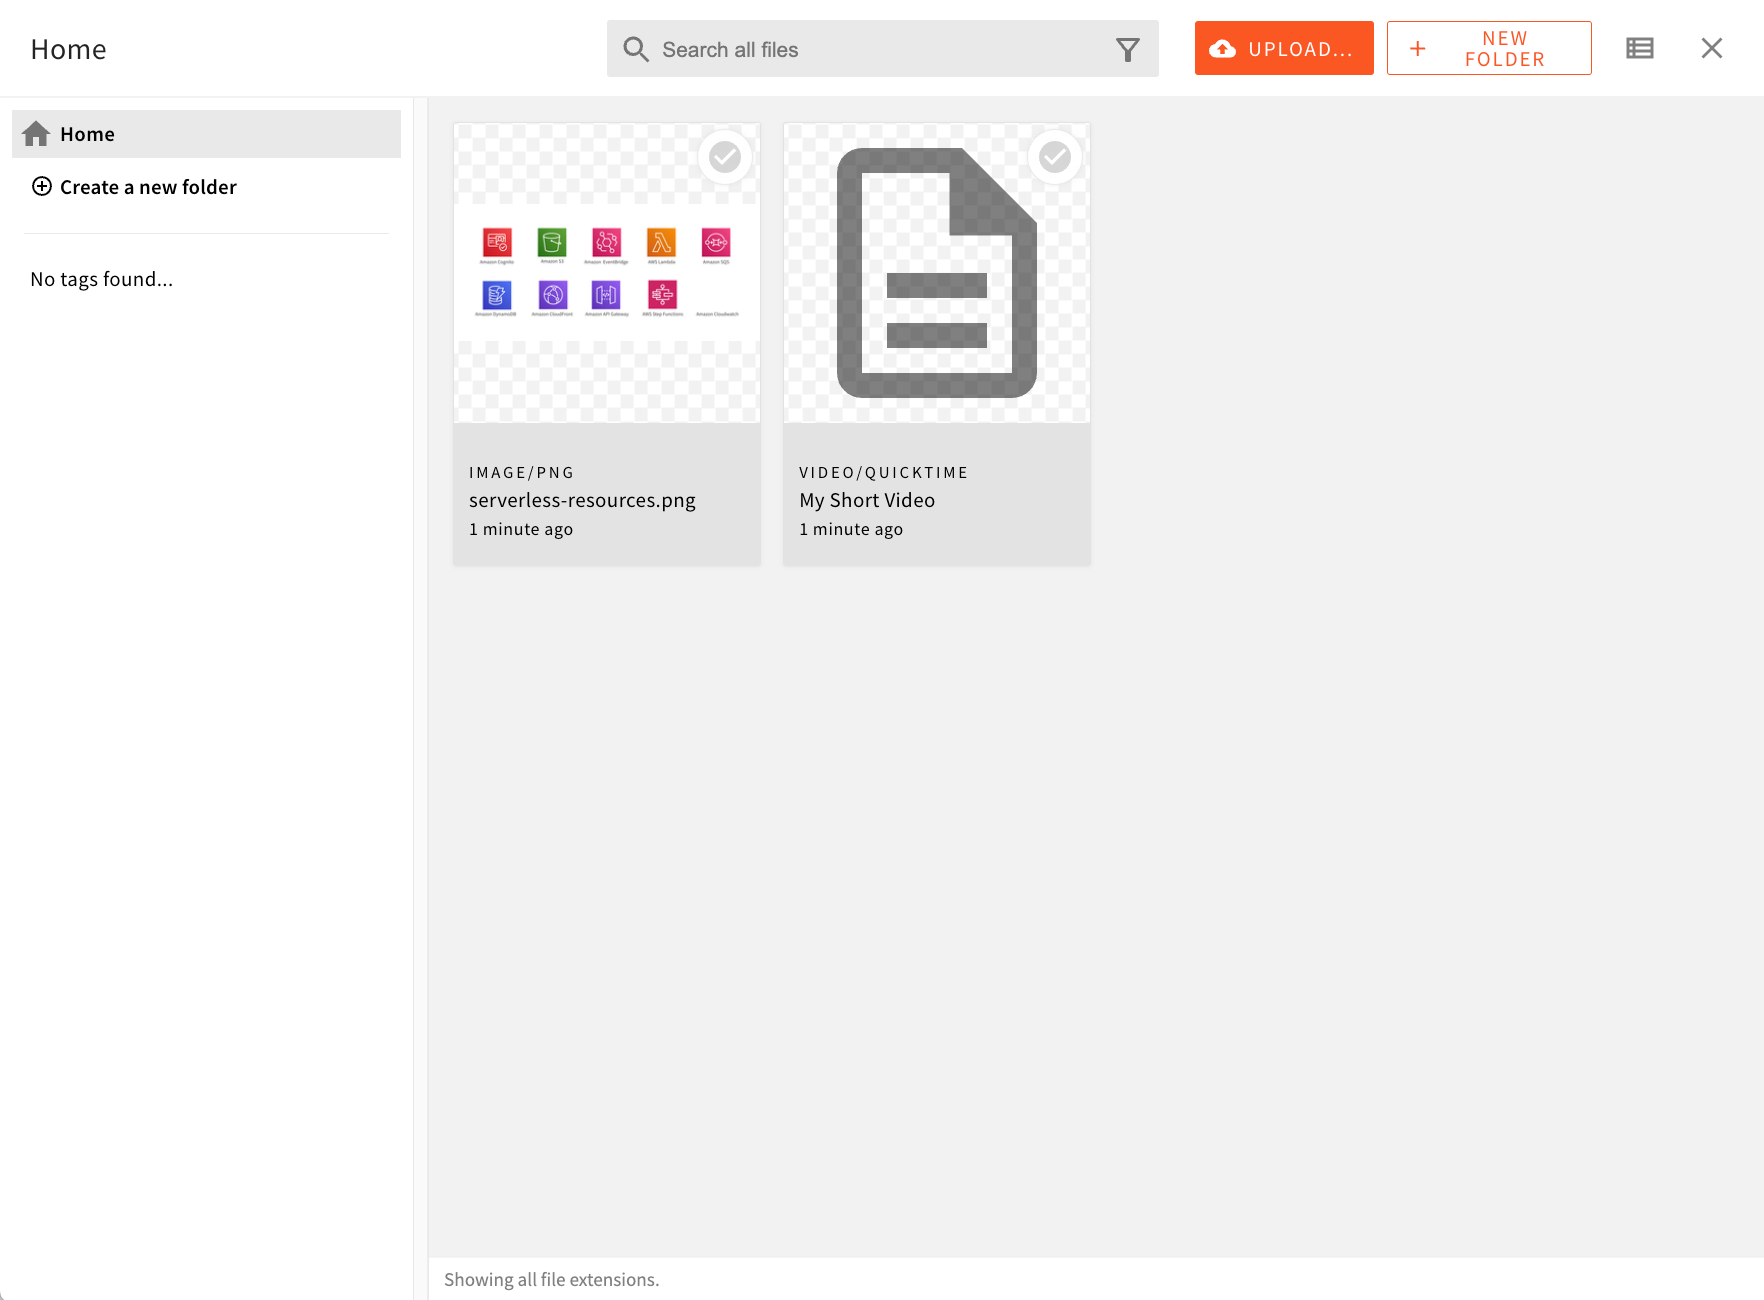This screenshot has width=1764, height=1300.
Task: Switch to list view layout
Action: 1639,47
